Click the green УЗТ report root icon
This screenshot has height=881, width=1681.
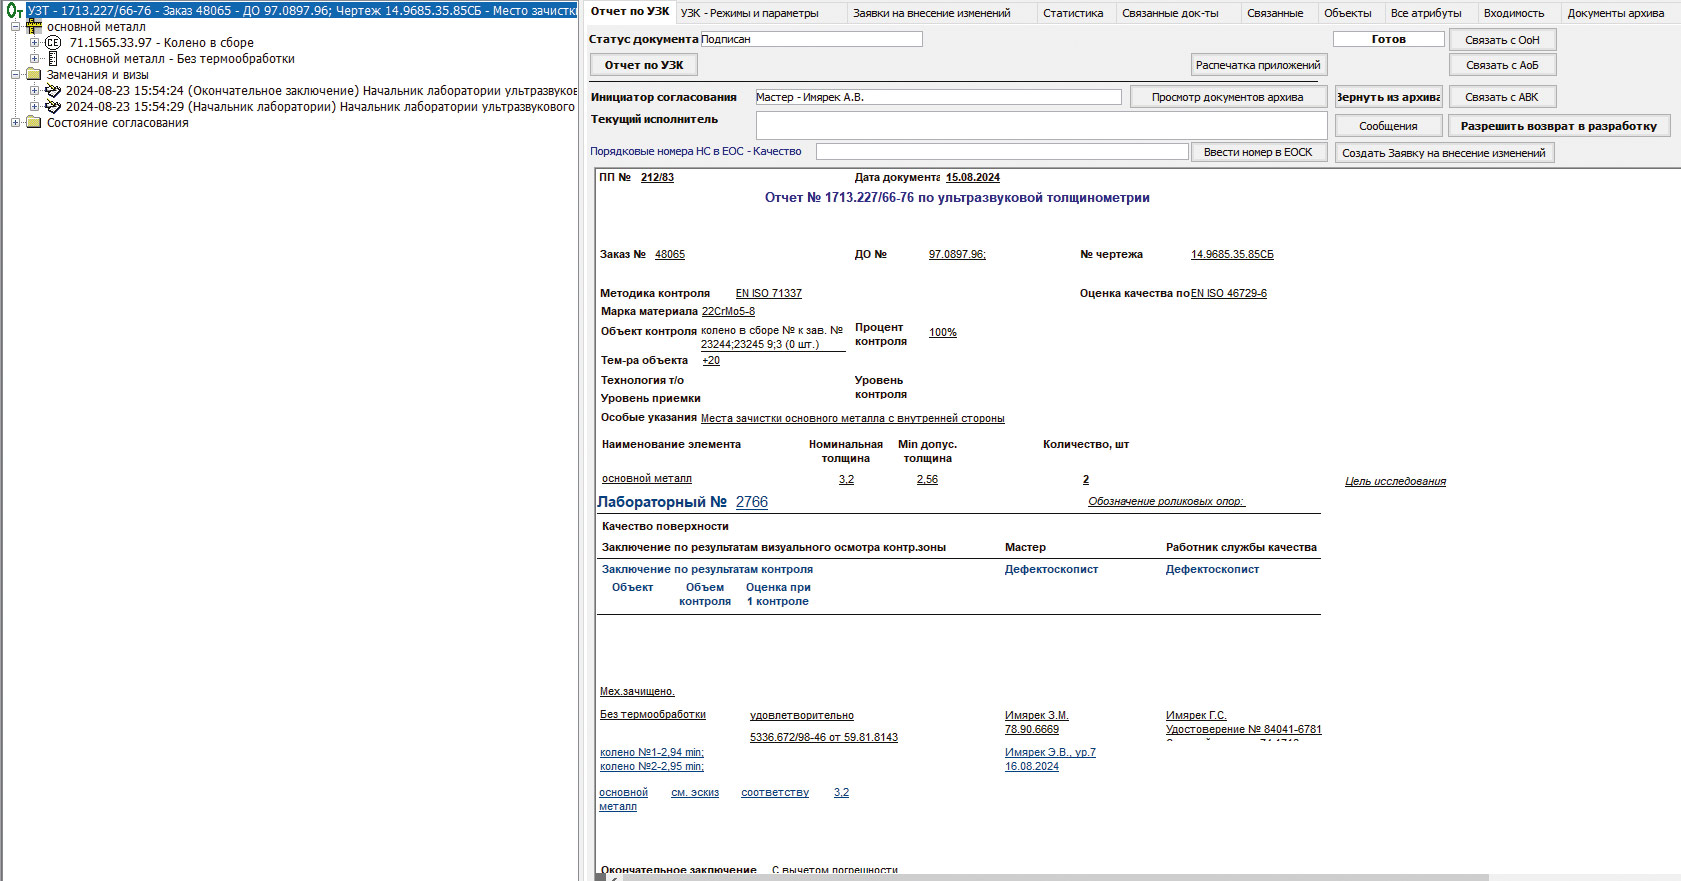[14, 11]
